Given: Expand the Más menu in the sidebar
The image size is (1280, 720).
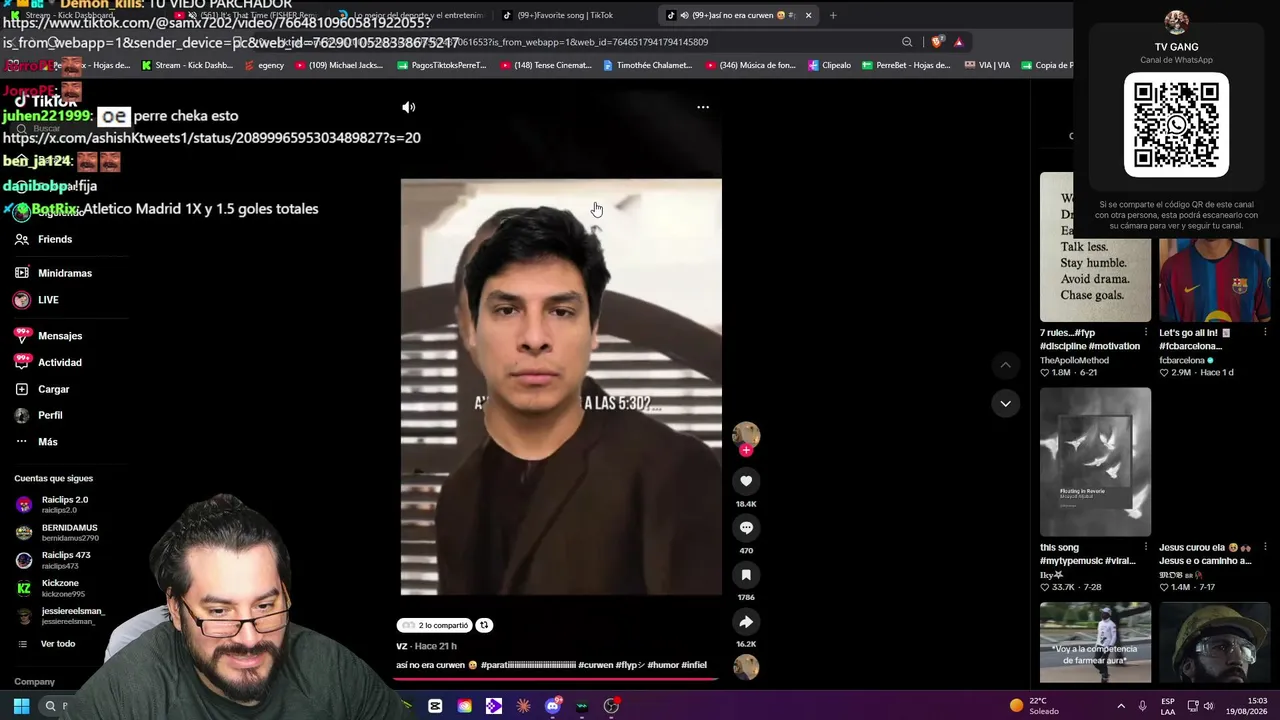Looking at the screenshot, I should tap(36, 442).
